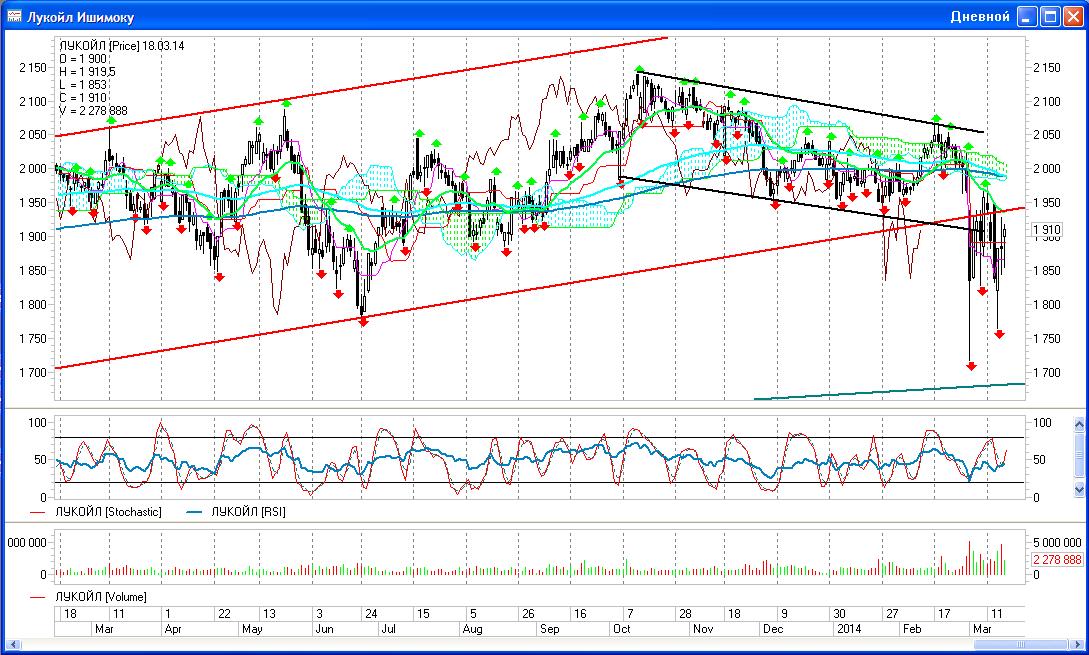This screenshot has height=655, width=1089.
Task: Click the date label 28 on the time axis
Action: click(685, 614)
